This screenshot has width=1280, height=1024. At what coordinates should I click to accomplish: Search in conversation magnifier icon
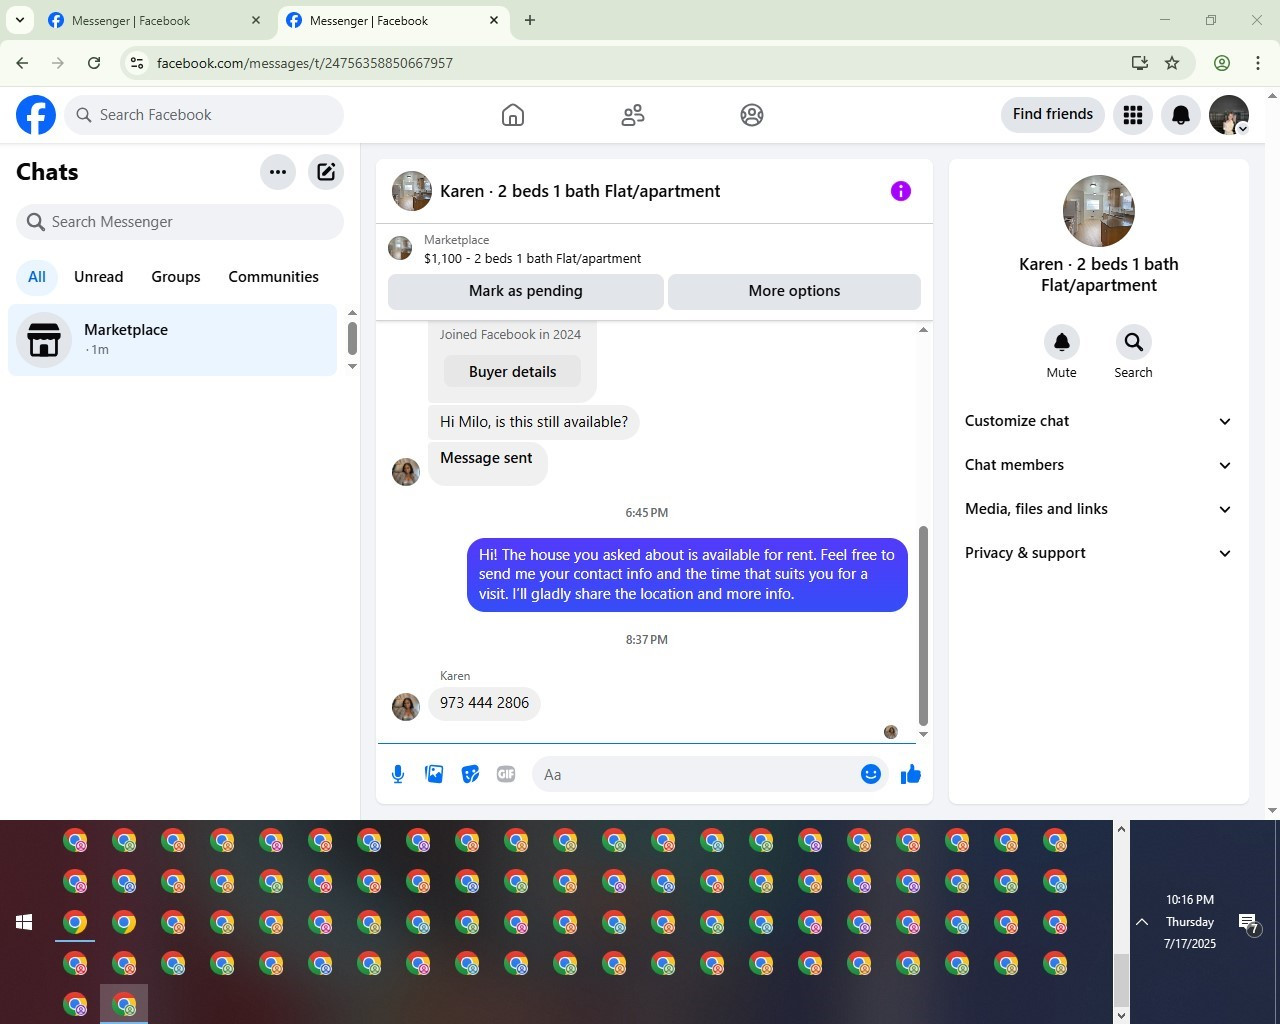[x=1133, y=342]
